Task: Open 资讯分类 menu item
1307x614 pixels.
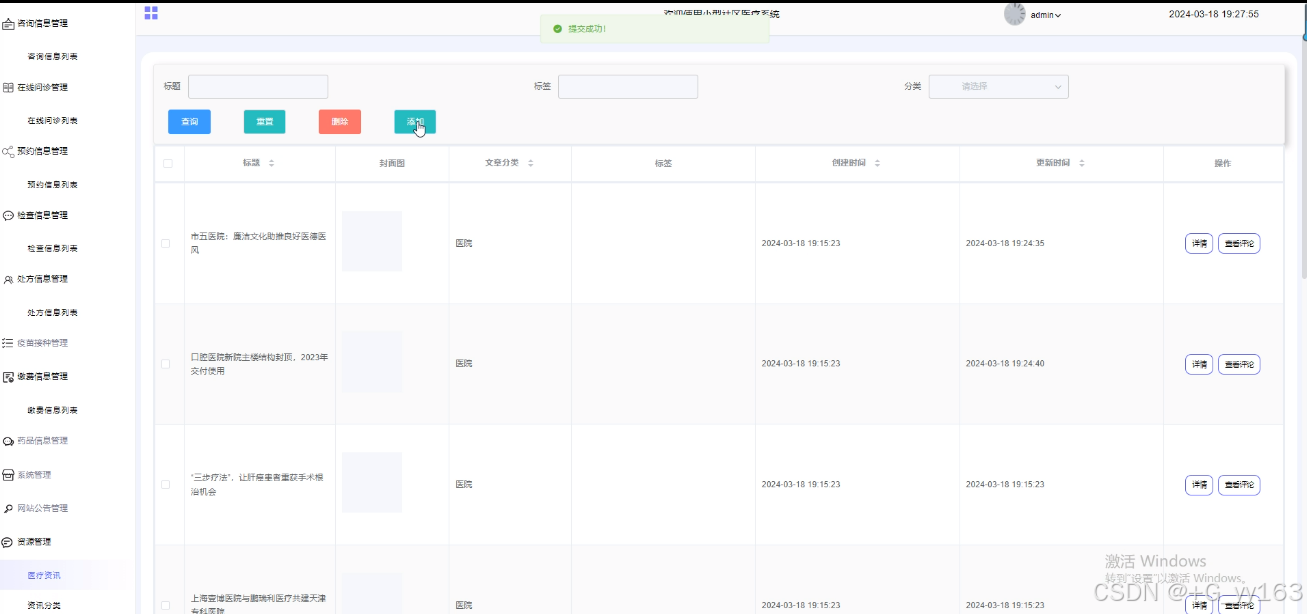Action: coord(44,605)
